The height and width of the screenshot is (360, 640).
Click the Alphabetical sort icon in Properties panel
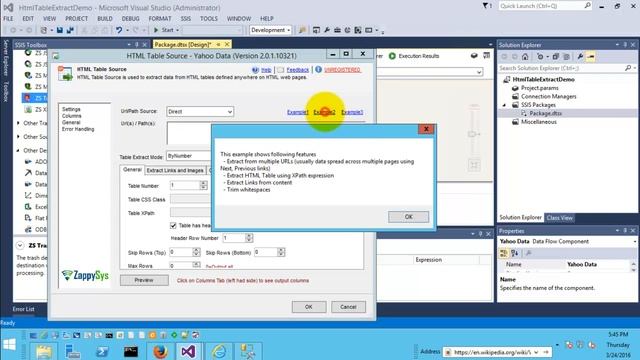(514, 253)
